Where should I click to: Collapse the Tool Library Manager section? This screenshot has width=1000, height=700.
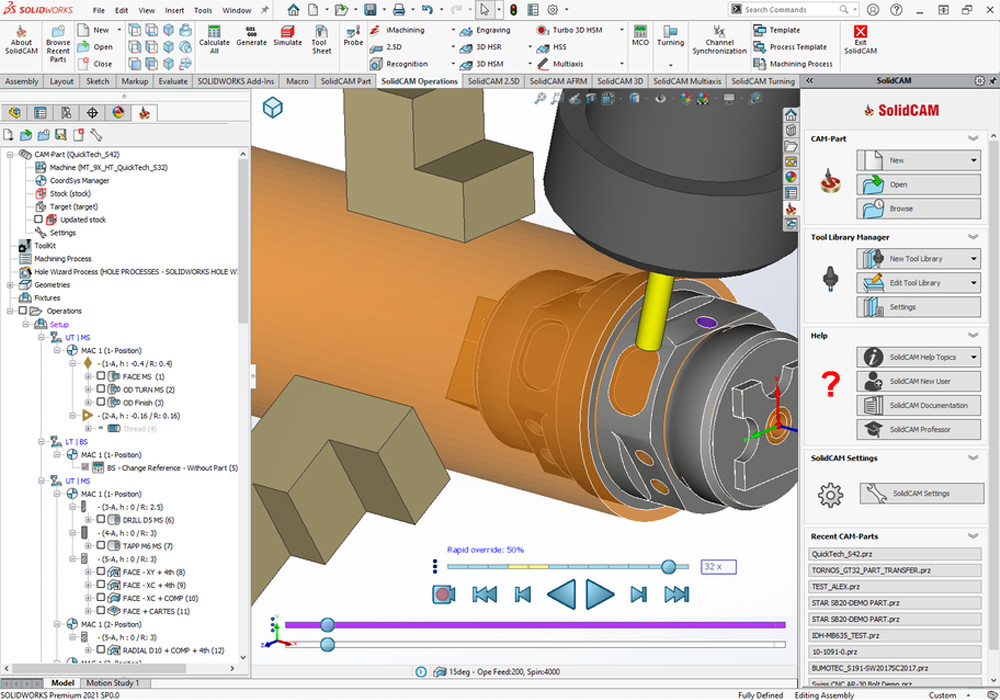tap(973, 237)
